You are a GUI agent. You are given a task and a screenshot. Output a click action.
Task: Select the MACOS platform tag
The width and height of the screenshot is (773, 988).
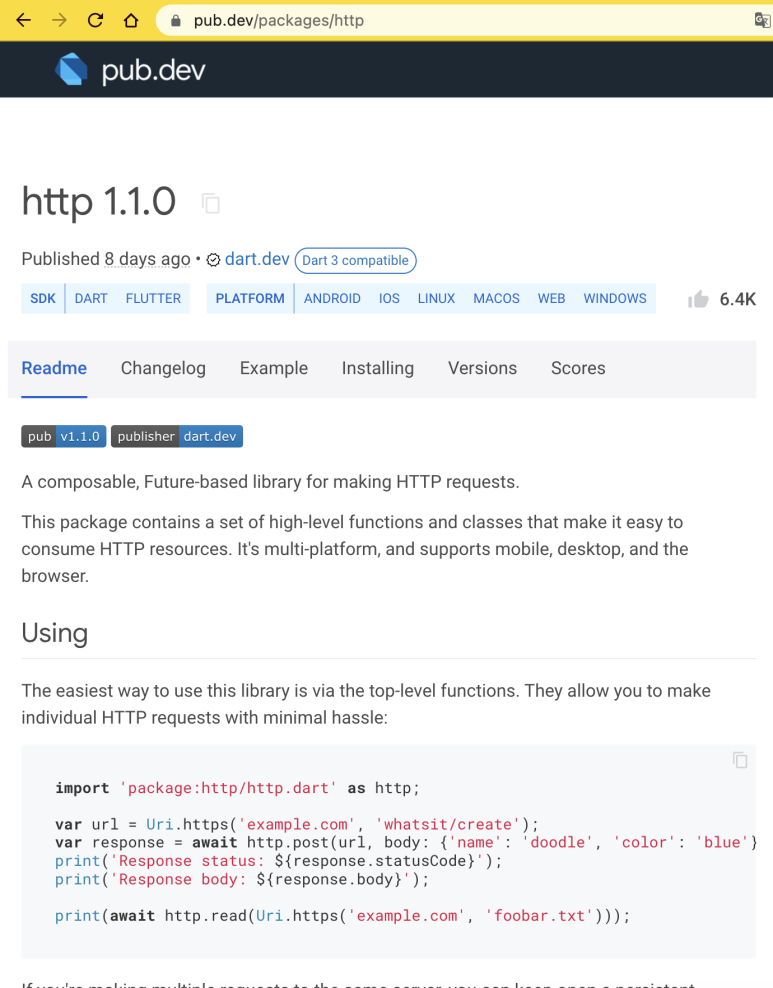click(x=496, y=299)
